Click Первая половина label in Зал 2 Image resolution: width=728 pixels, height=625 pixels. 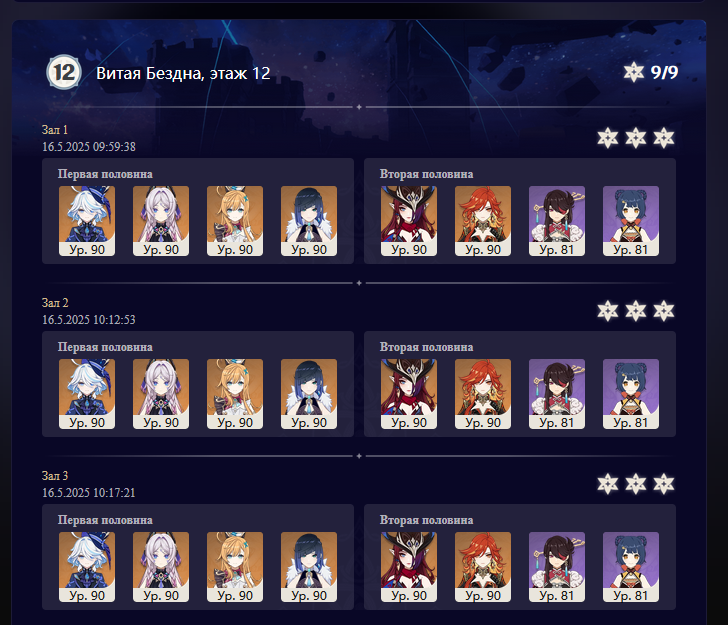[105, 347]
